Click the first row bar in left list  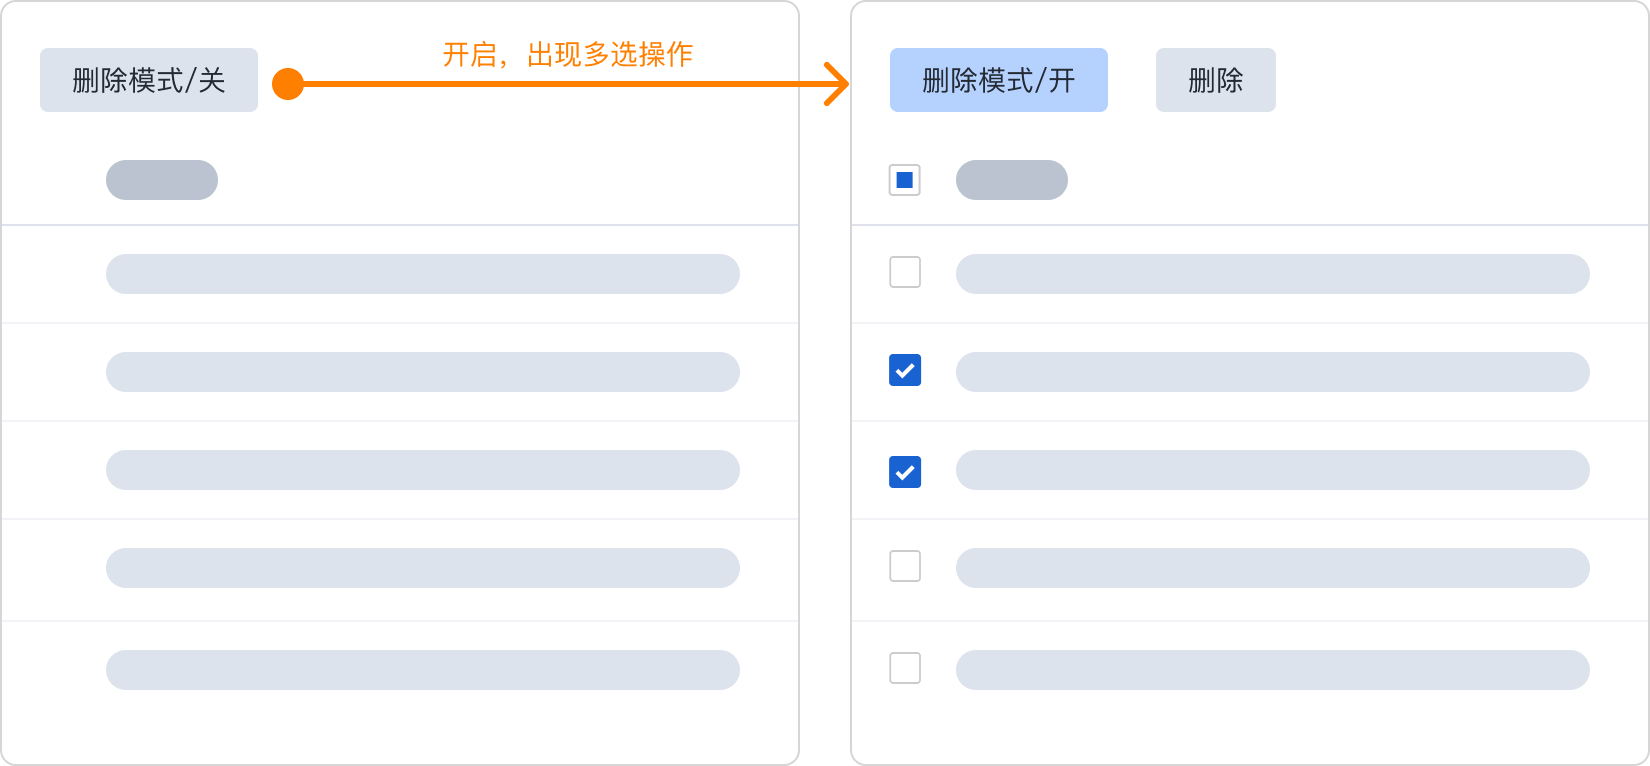tap(422, 274)
